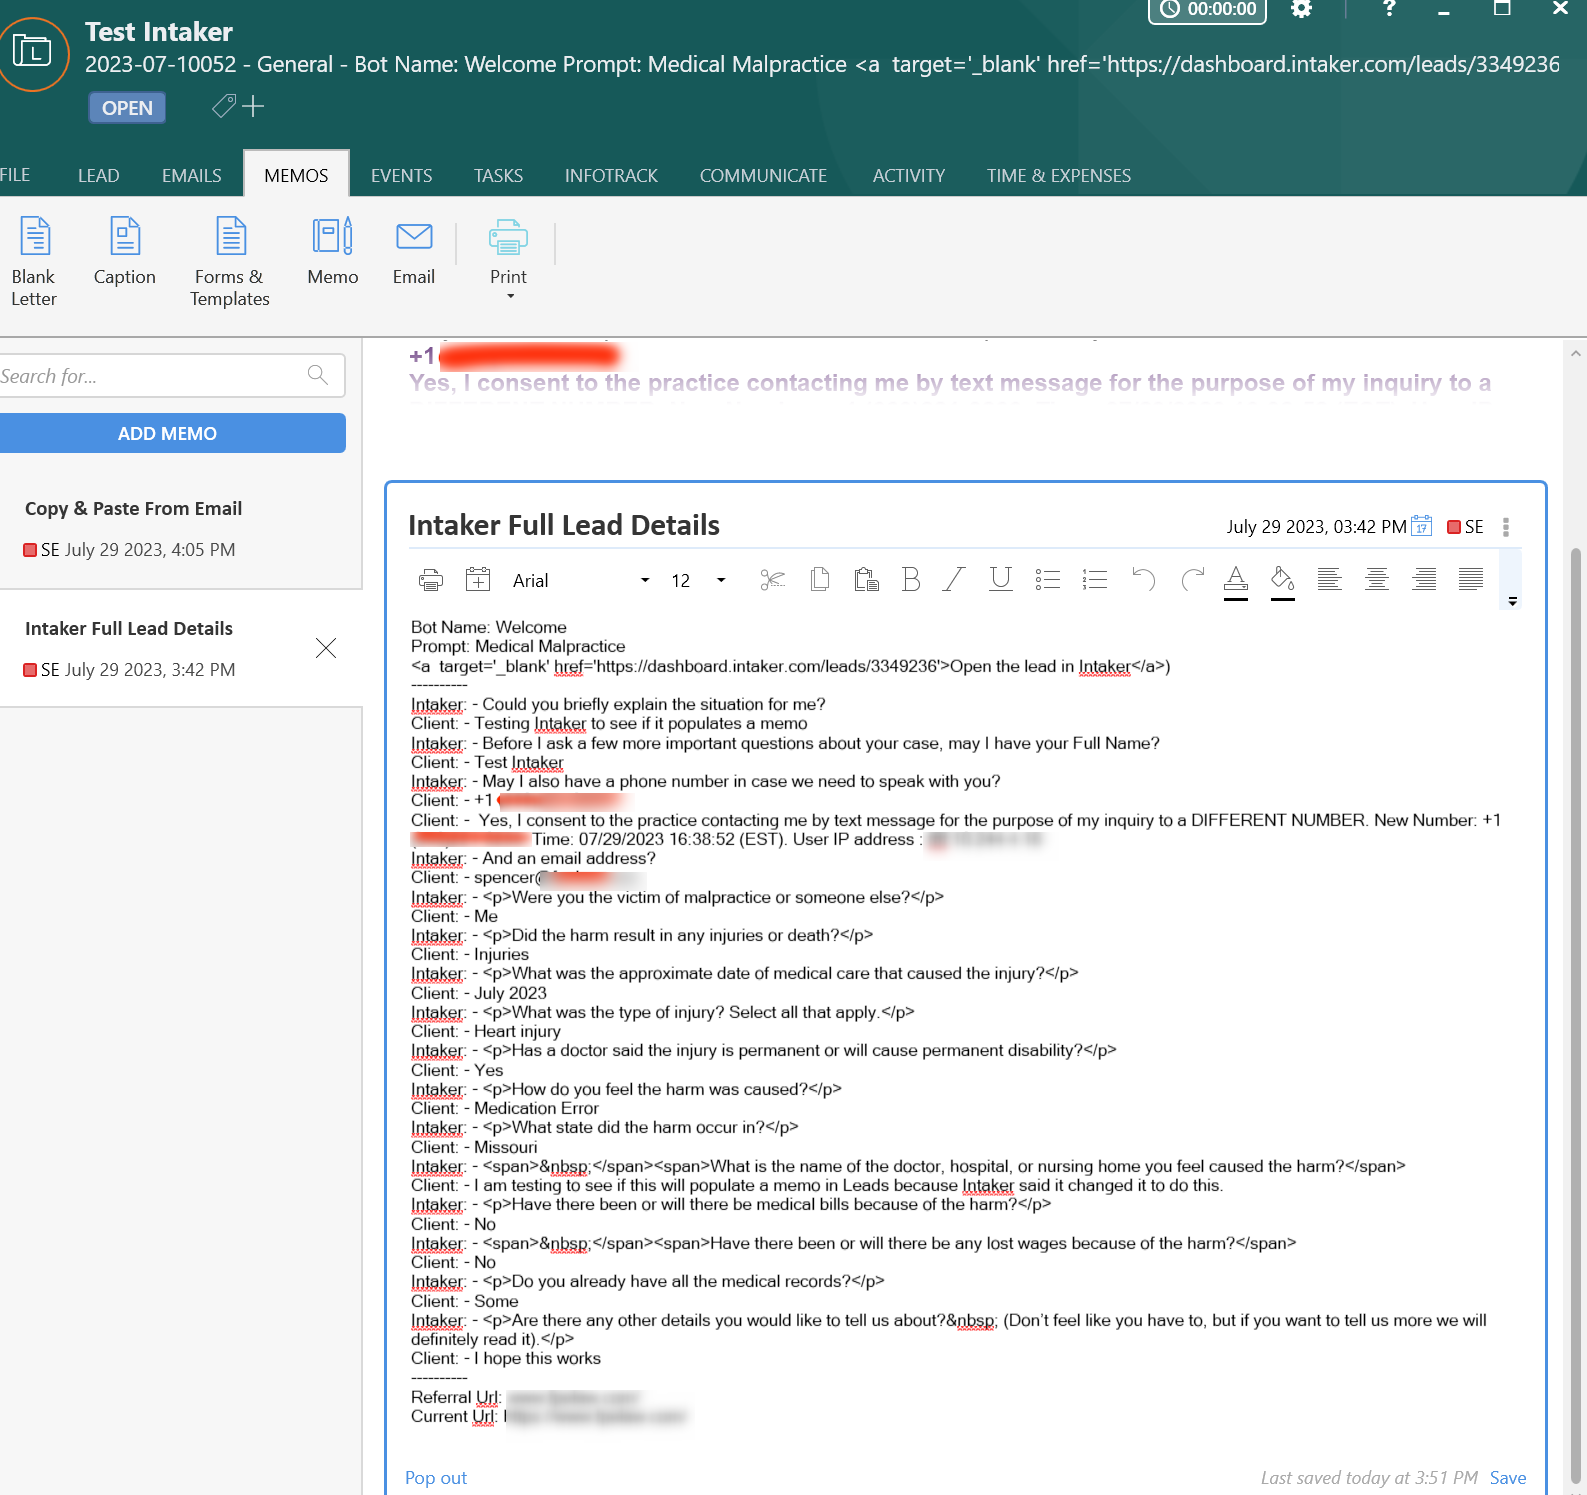Select Intaker Full Lead Details in memo list
The width and height of the screenshot is (1587, 1495).
(180, 649)
